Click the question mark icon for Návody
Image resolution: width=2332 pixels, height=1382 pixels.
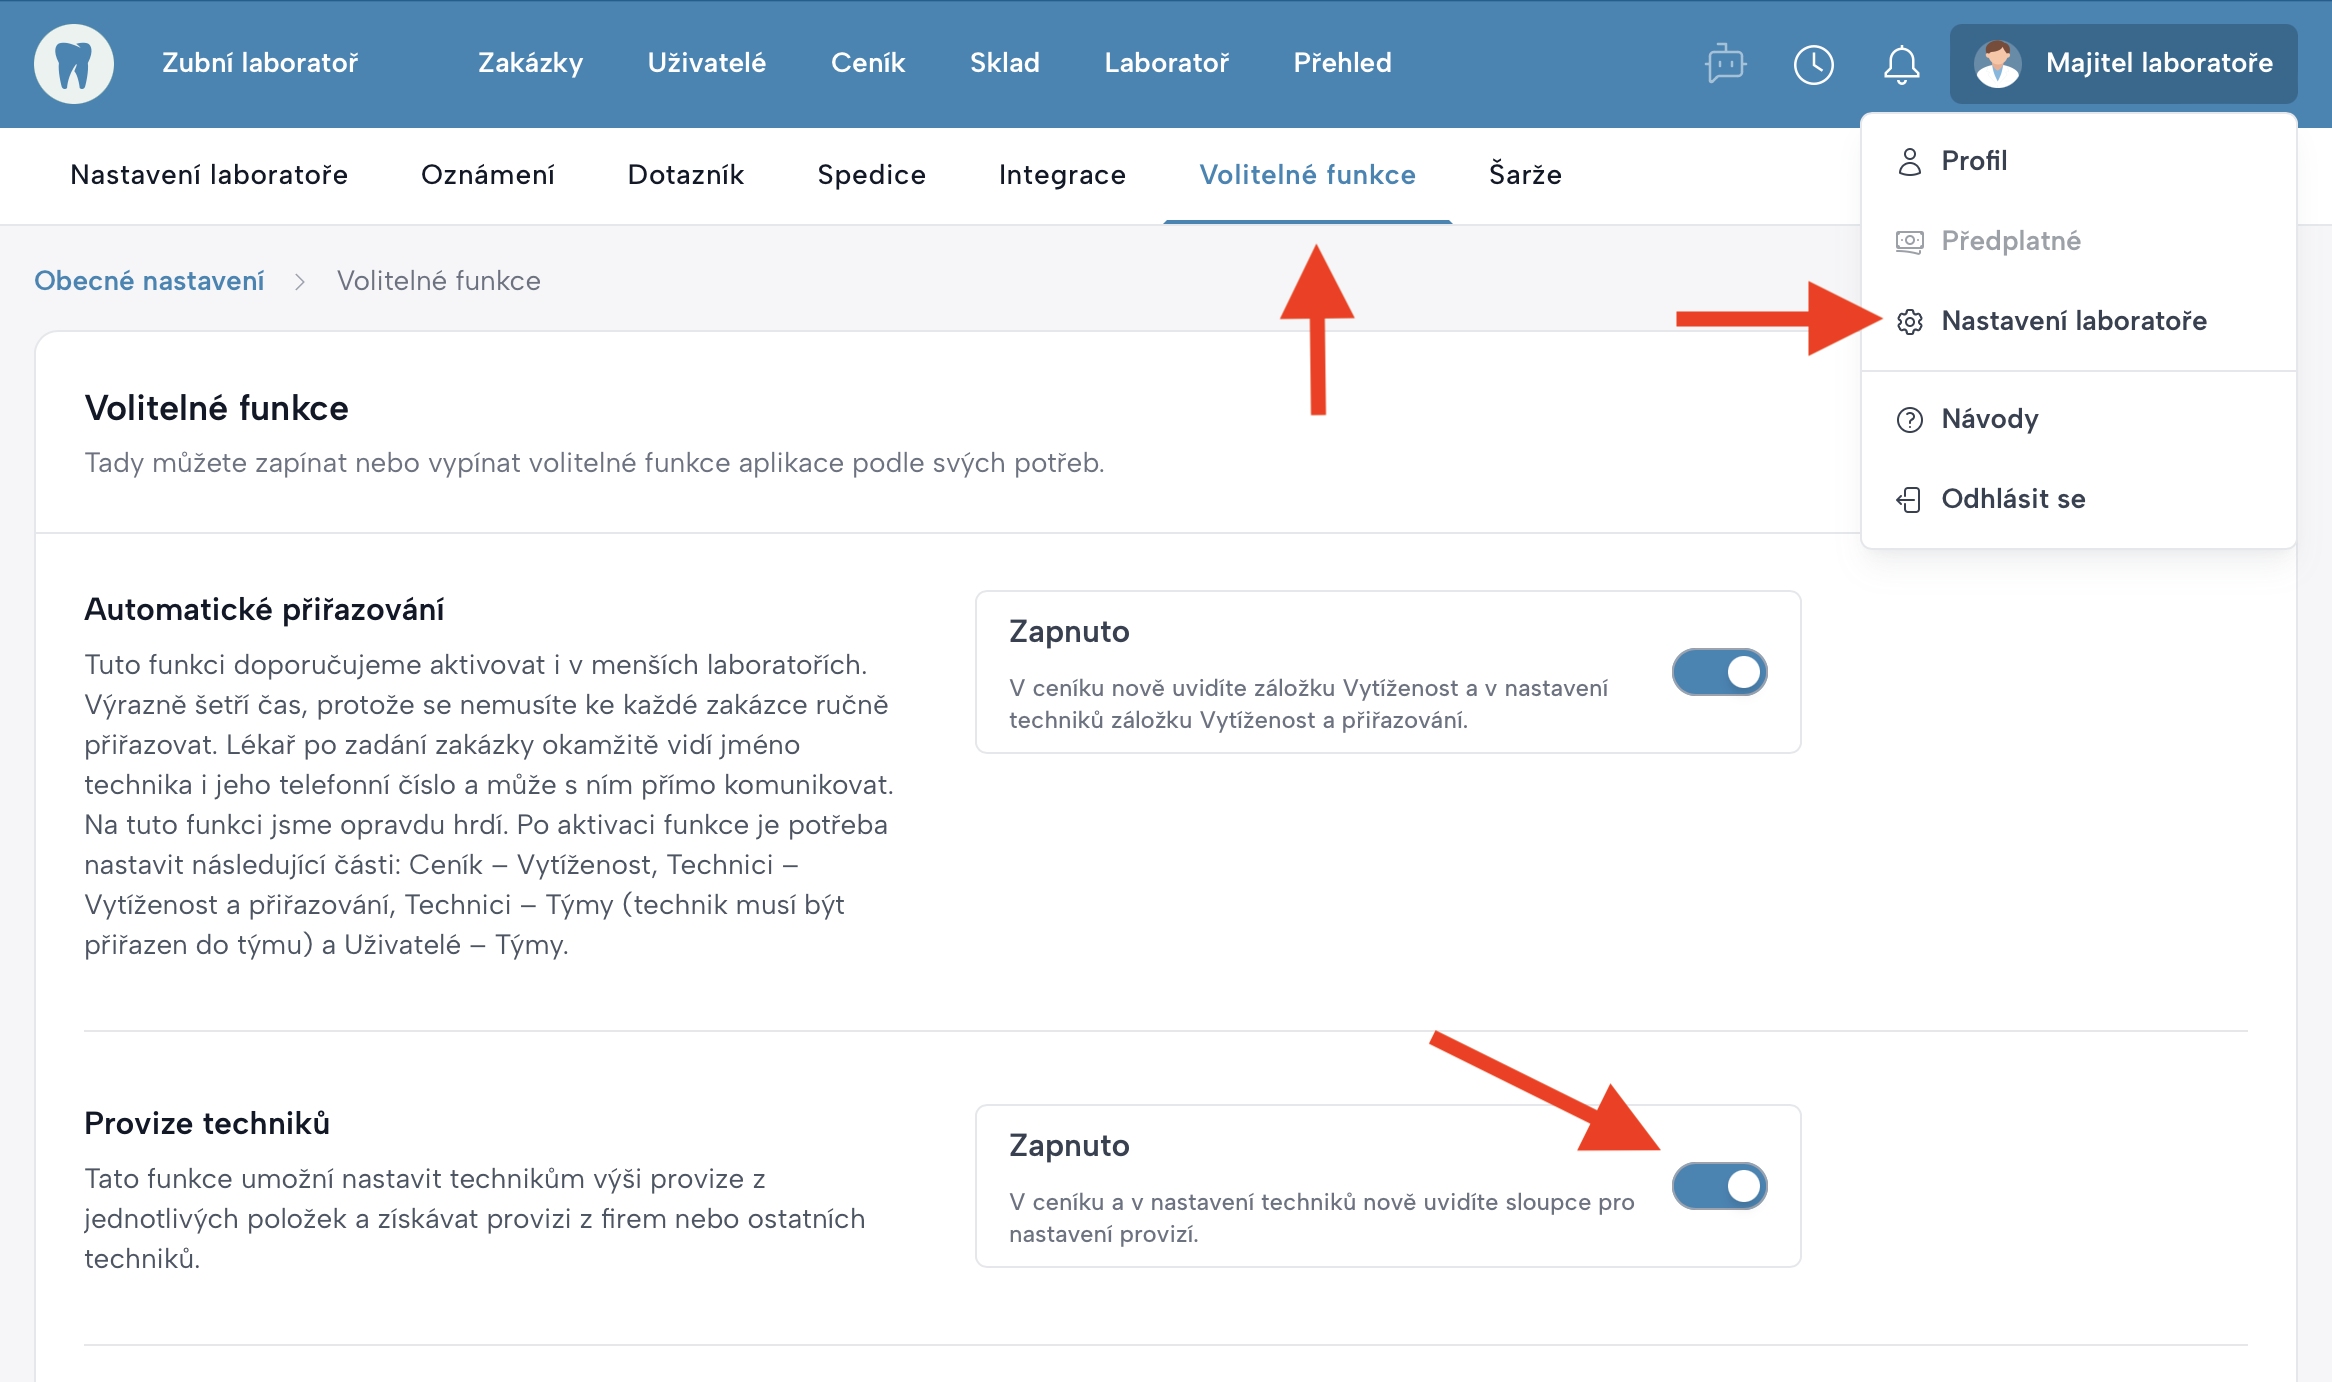[x=1909, y=419]
